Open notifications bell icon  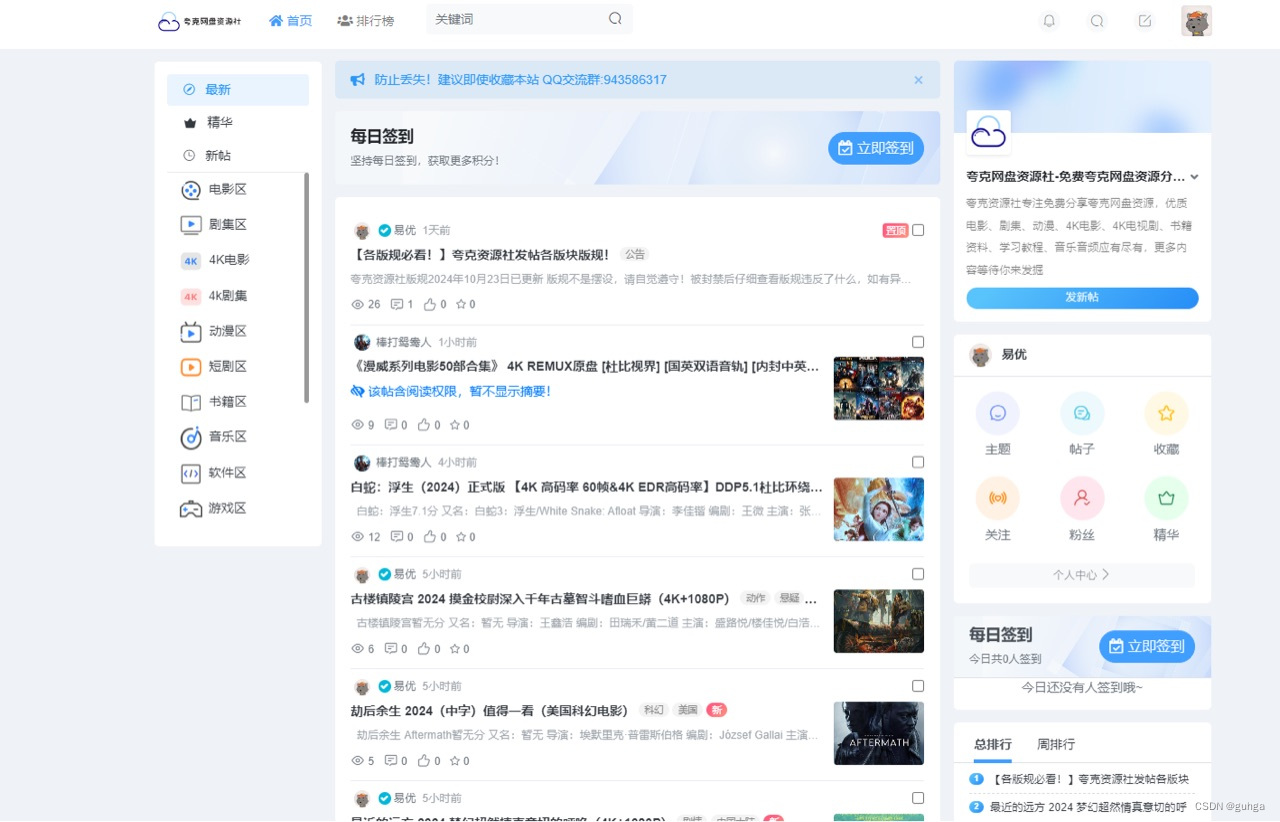tap(1049, 20)
